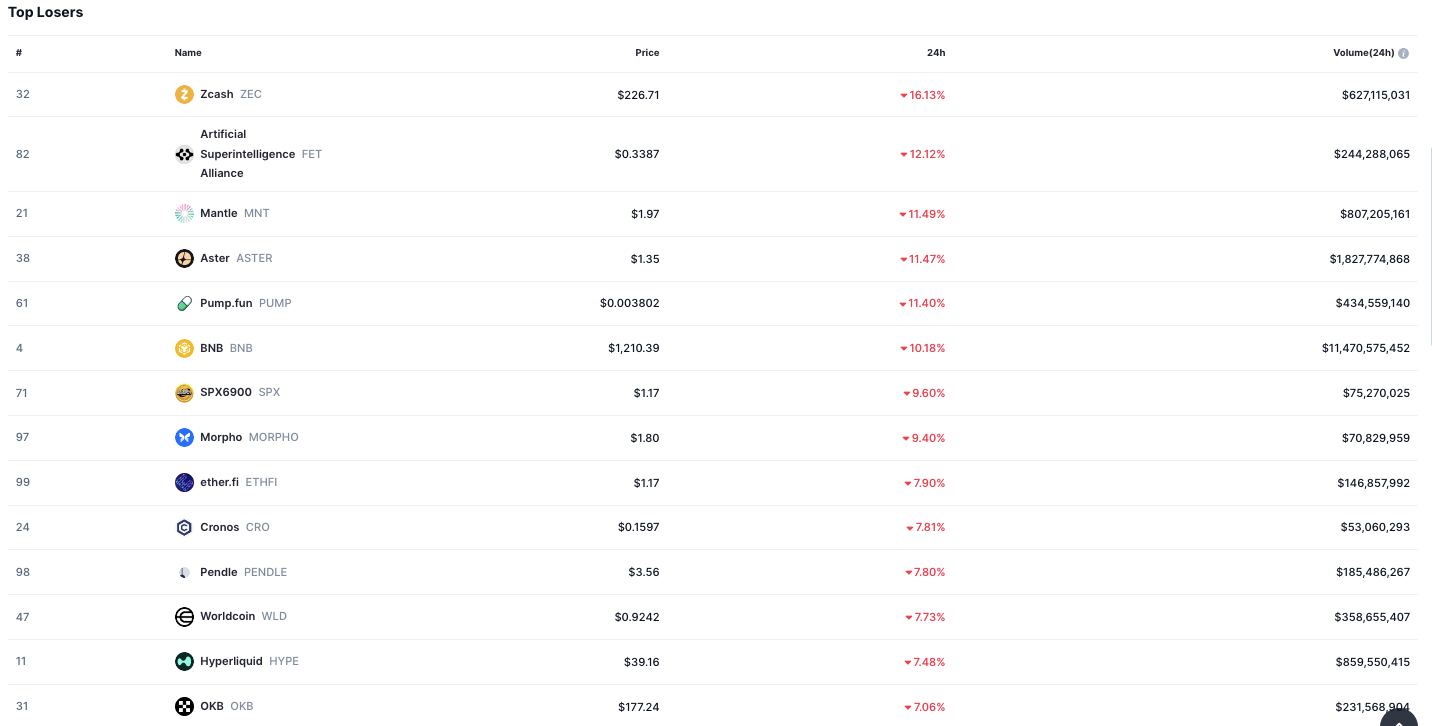1432x726 pixels.
Task: Sort by Volume(24h) column header
Action: pyautogui.click(x=1363, y=53)
